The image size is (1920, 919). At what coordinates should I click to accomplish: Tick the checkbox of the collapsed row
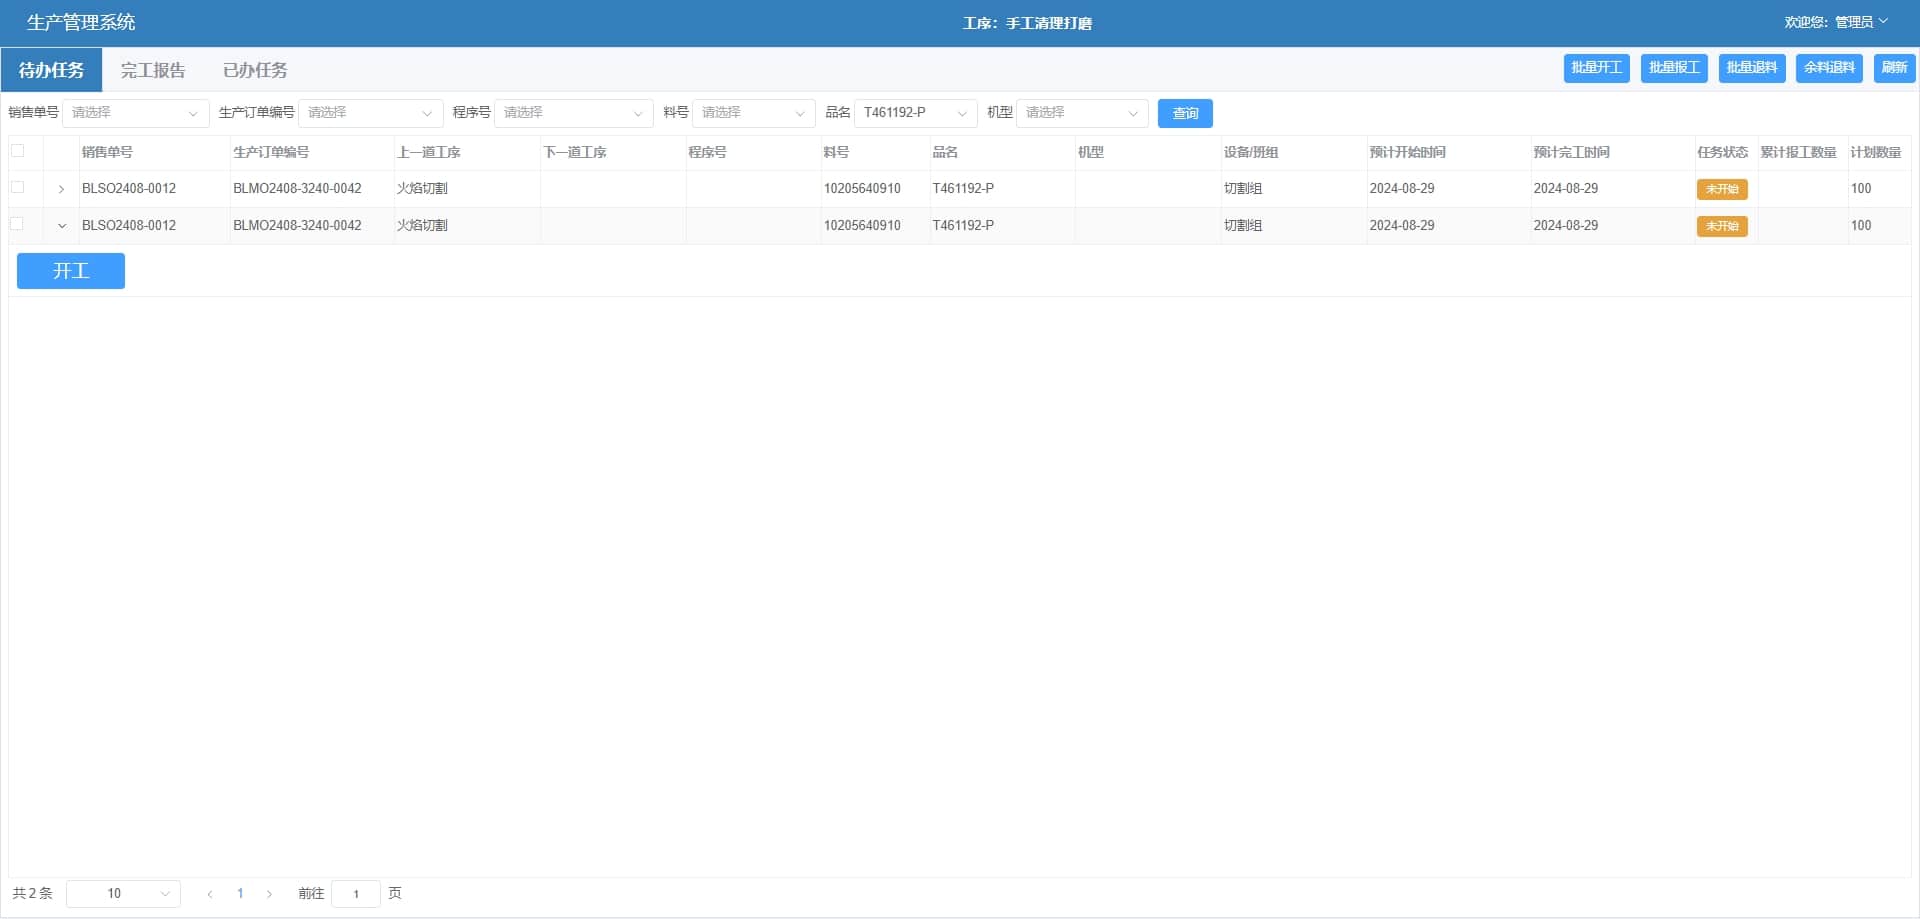point(17,187)
